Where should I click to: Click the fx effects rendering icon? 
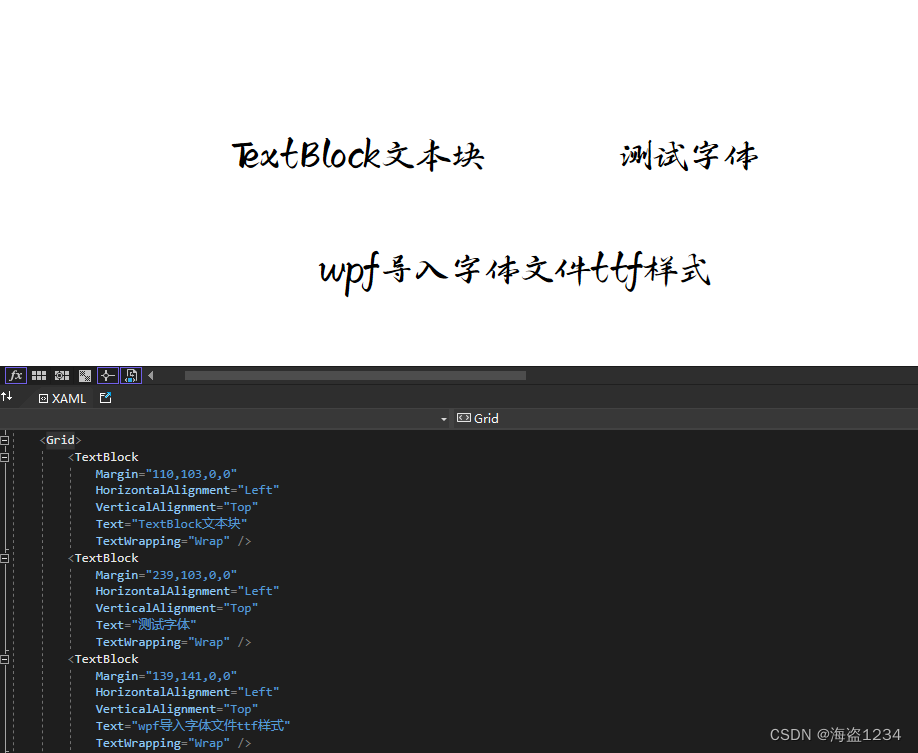(x=15, y=375)
